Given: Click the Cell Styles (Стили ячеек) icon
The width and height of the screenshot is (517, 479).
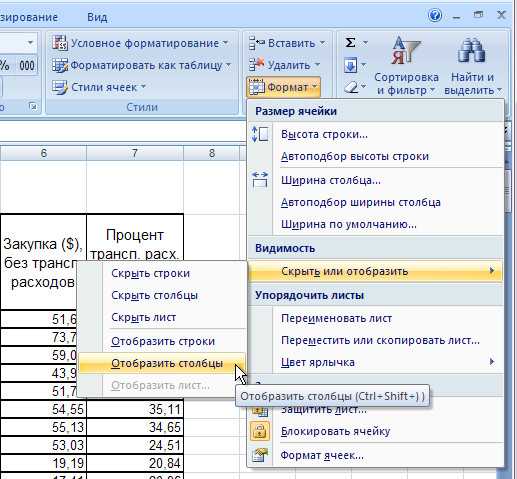Looking at the screenshot, I should coord(60,87).
